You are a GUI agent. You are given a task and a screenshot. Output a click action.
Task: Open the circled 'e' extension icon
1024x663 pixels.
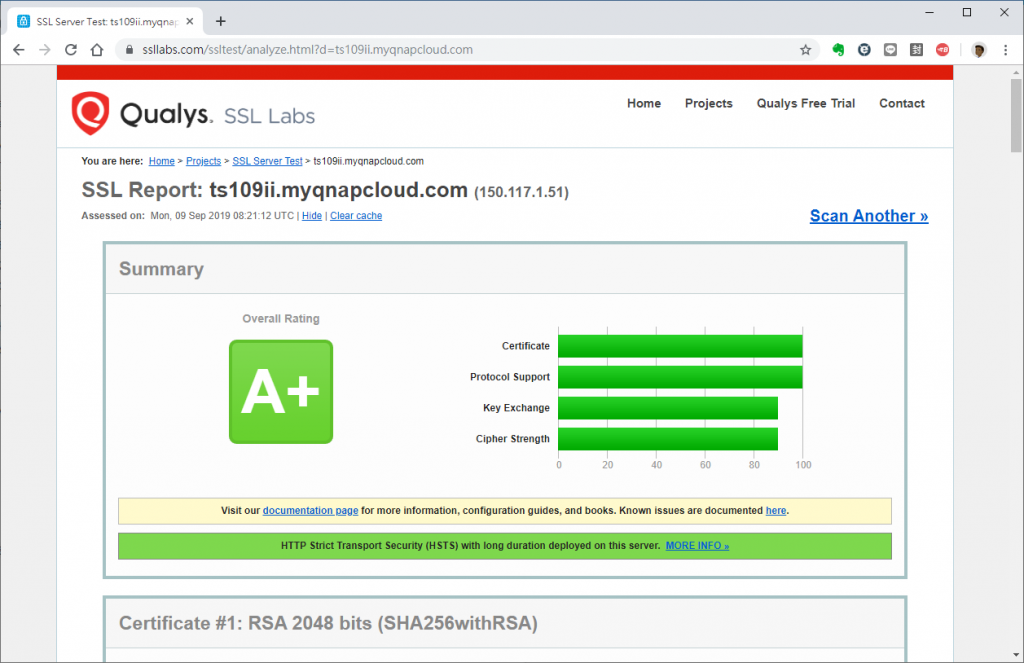[864, 50]
